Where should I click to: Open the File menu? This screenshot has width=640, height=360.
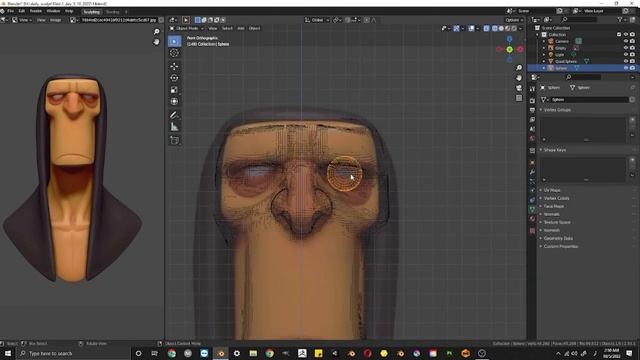tap(10, 11)
